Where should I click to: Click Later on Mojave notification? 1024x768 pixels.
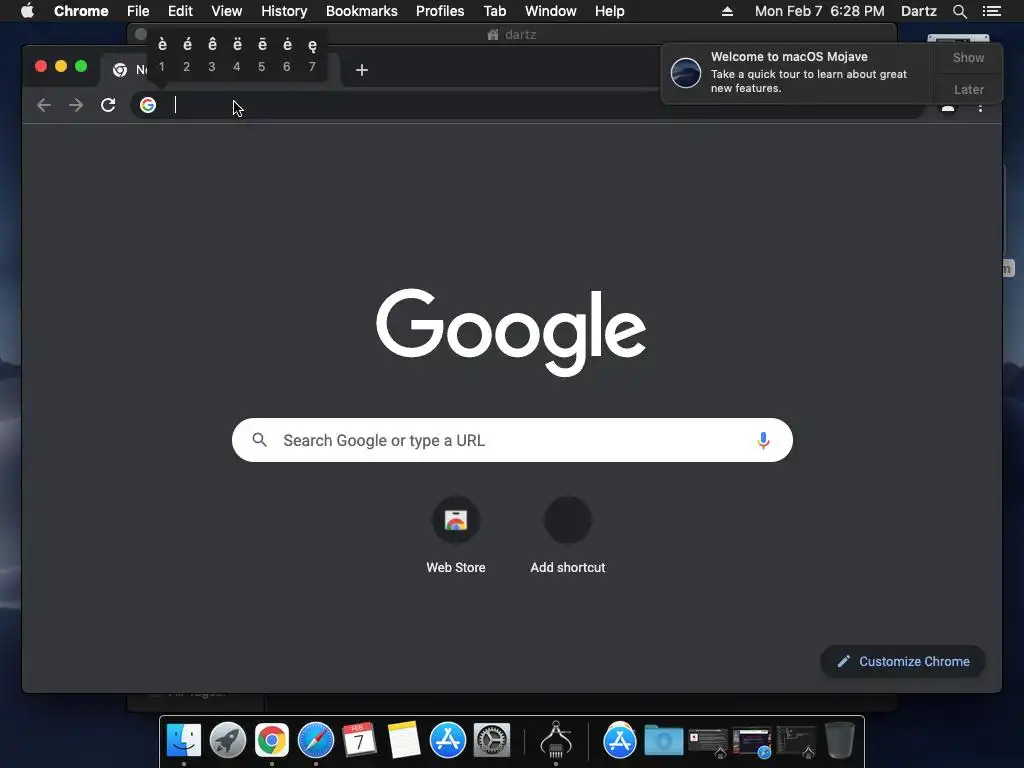pos(968,89)
